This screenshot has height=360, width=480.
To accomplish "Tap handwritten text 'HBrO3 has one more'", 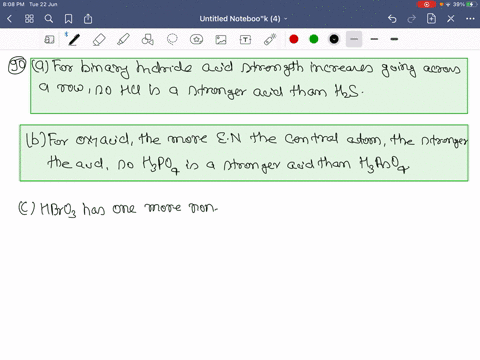I will [x=111, y=209].
